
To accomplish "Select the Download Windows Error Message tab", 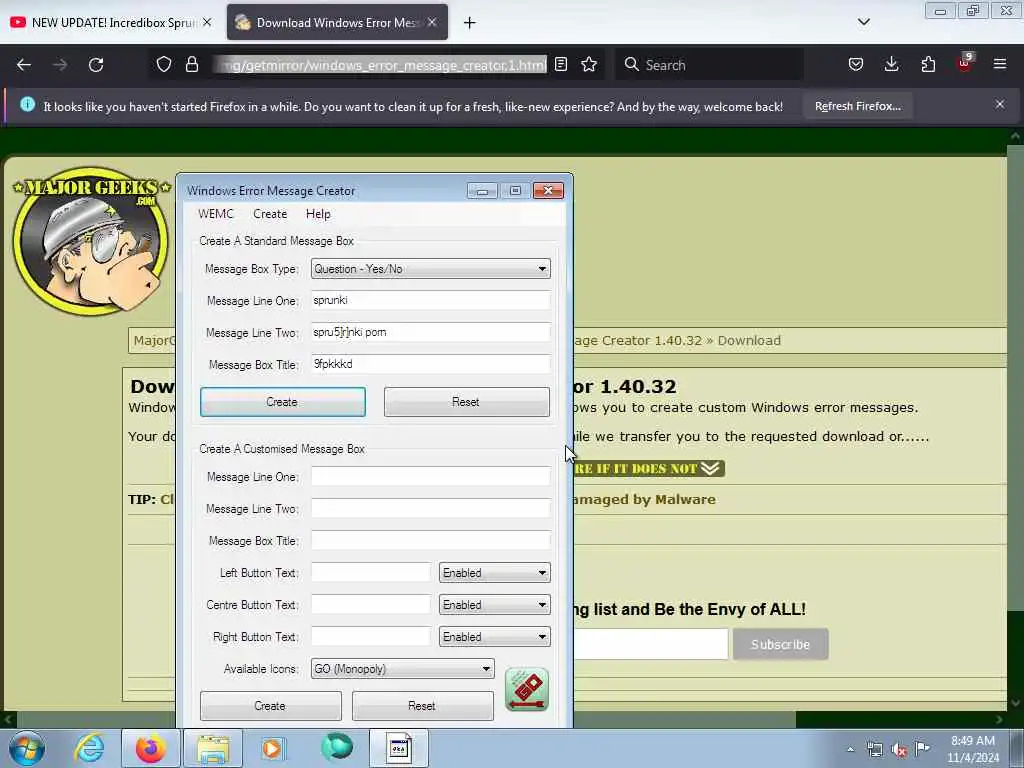I will pyautogui.click(x=337, y=22).
